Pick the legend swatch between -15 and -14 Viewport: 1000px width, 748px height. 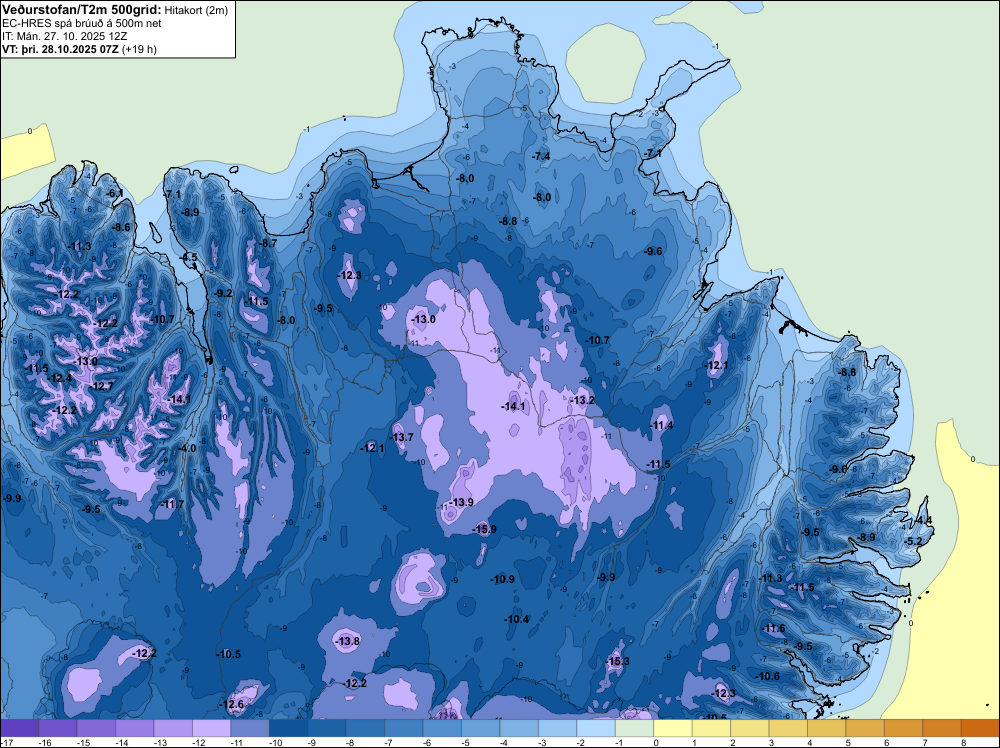[96, 728]
